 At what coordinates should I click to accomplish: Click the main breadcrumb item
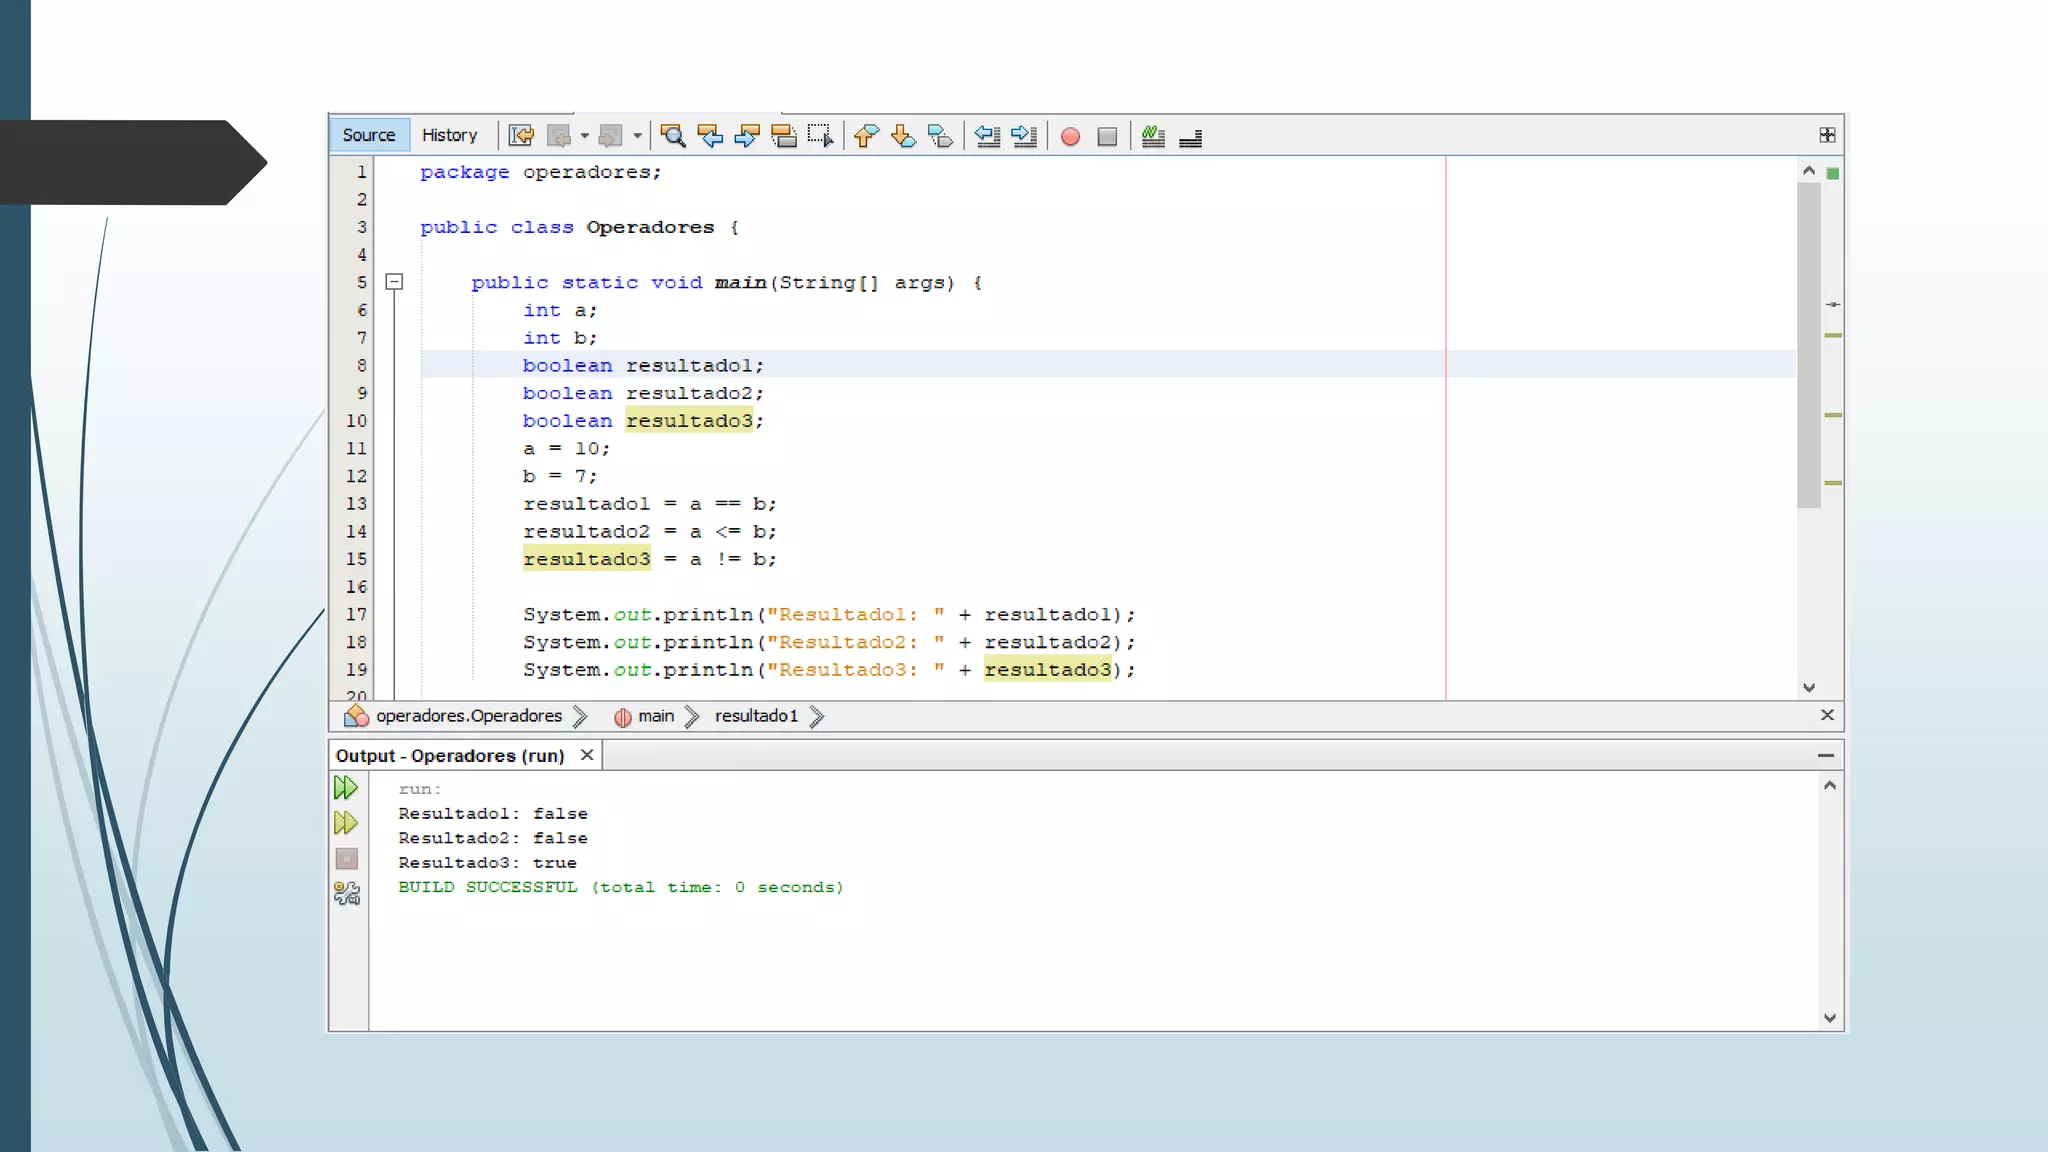pyautogui.click(x=655, y=716)
